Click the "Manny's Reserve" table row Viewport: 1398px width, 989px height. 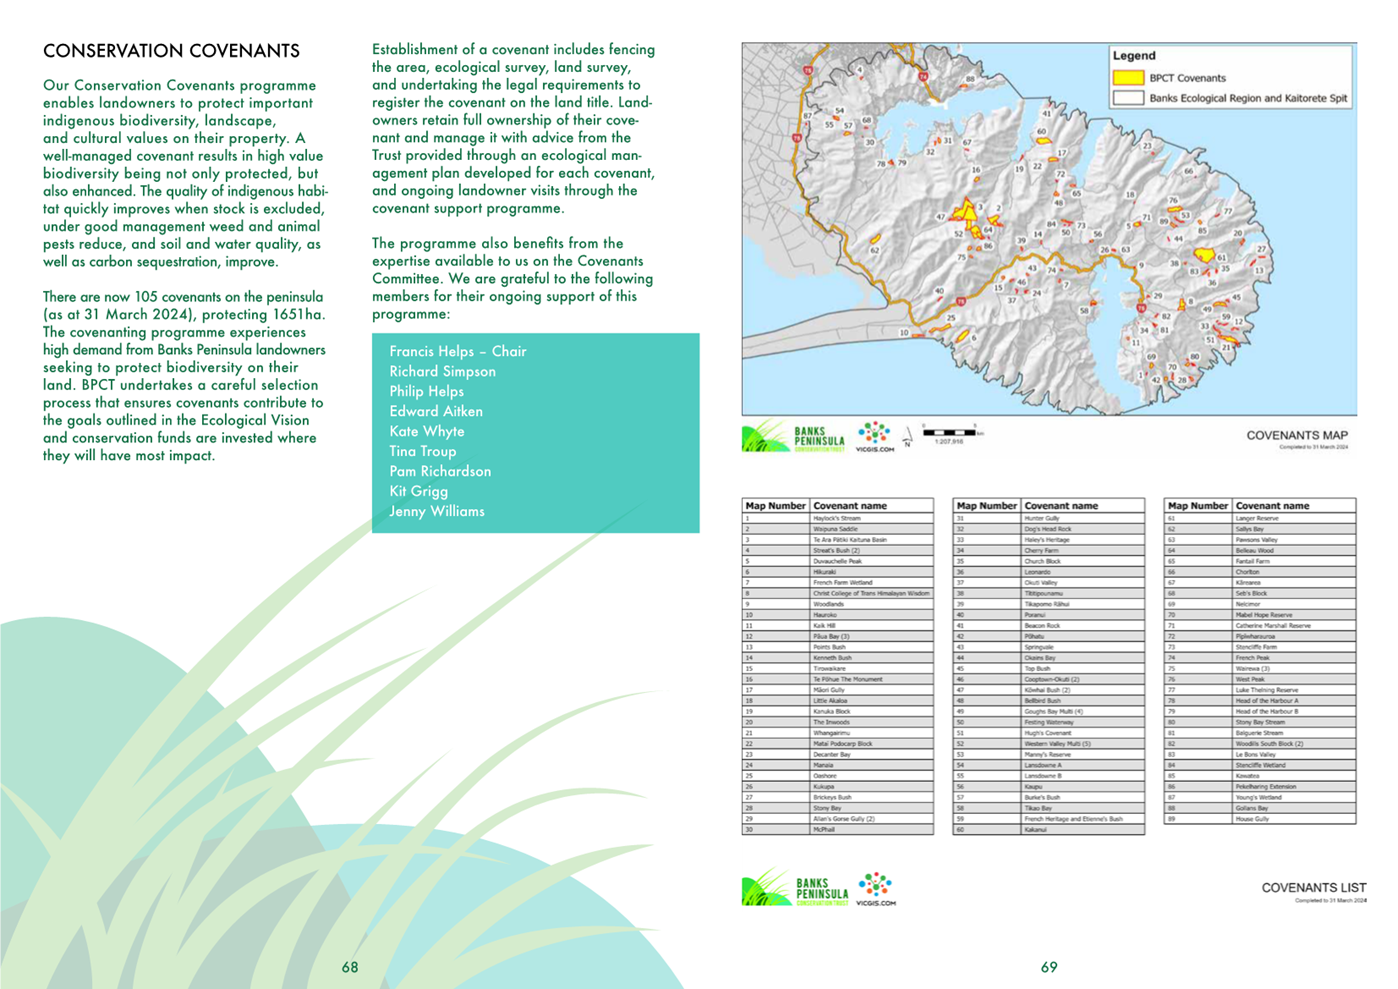coord(1049,754)
